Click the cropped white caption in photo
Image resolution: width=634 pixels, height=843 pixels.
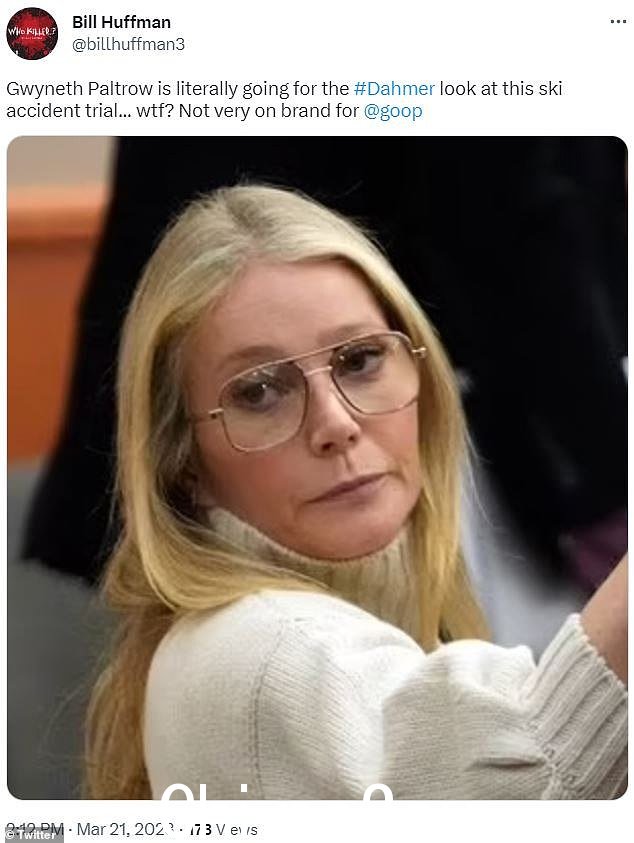(277, 791)
